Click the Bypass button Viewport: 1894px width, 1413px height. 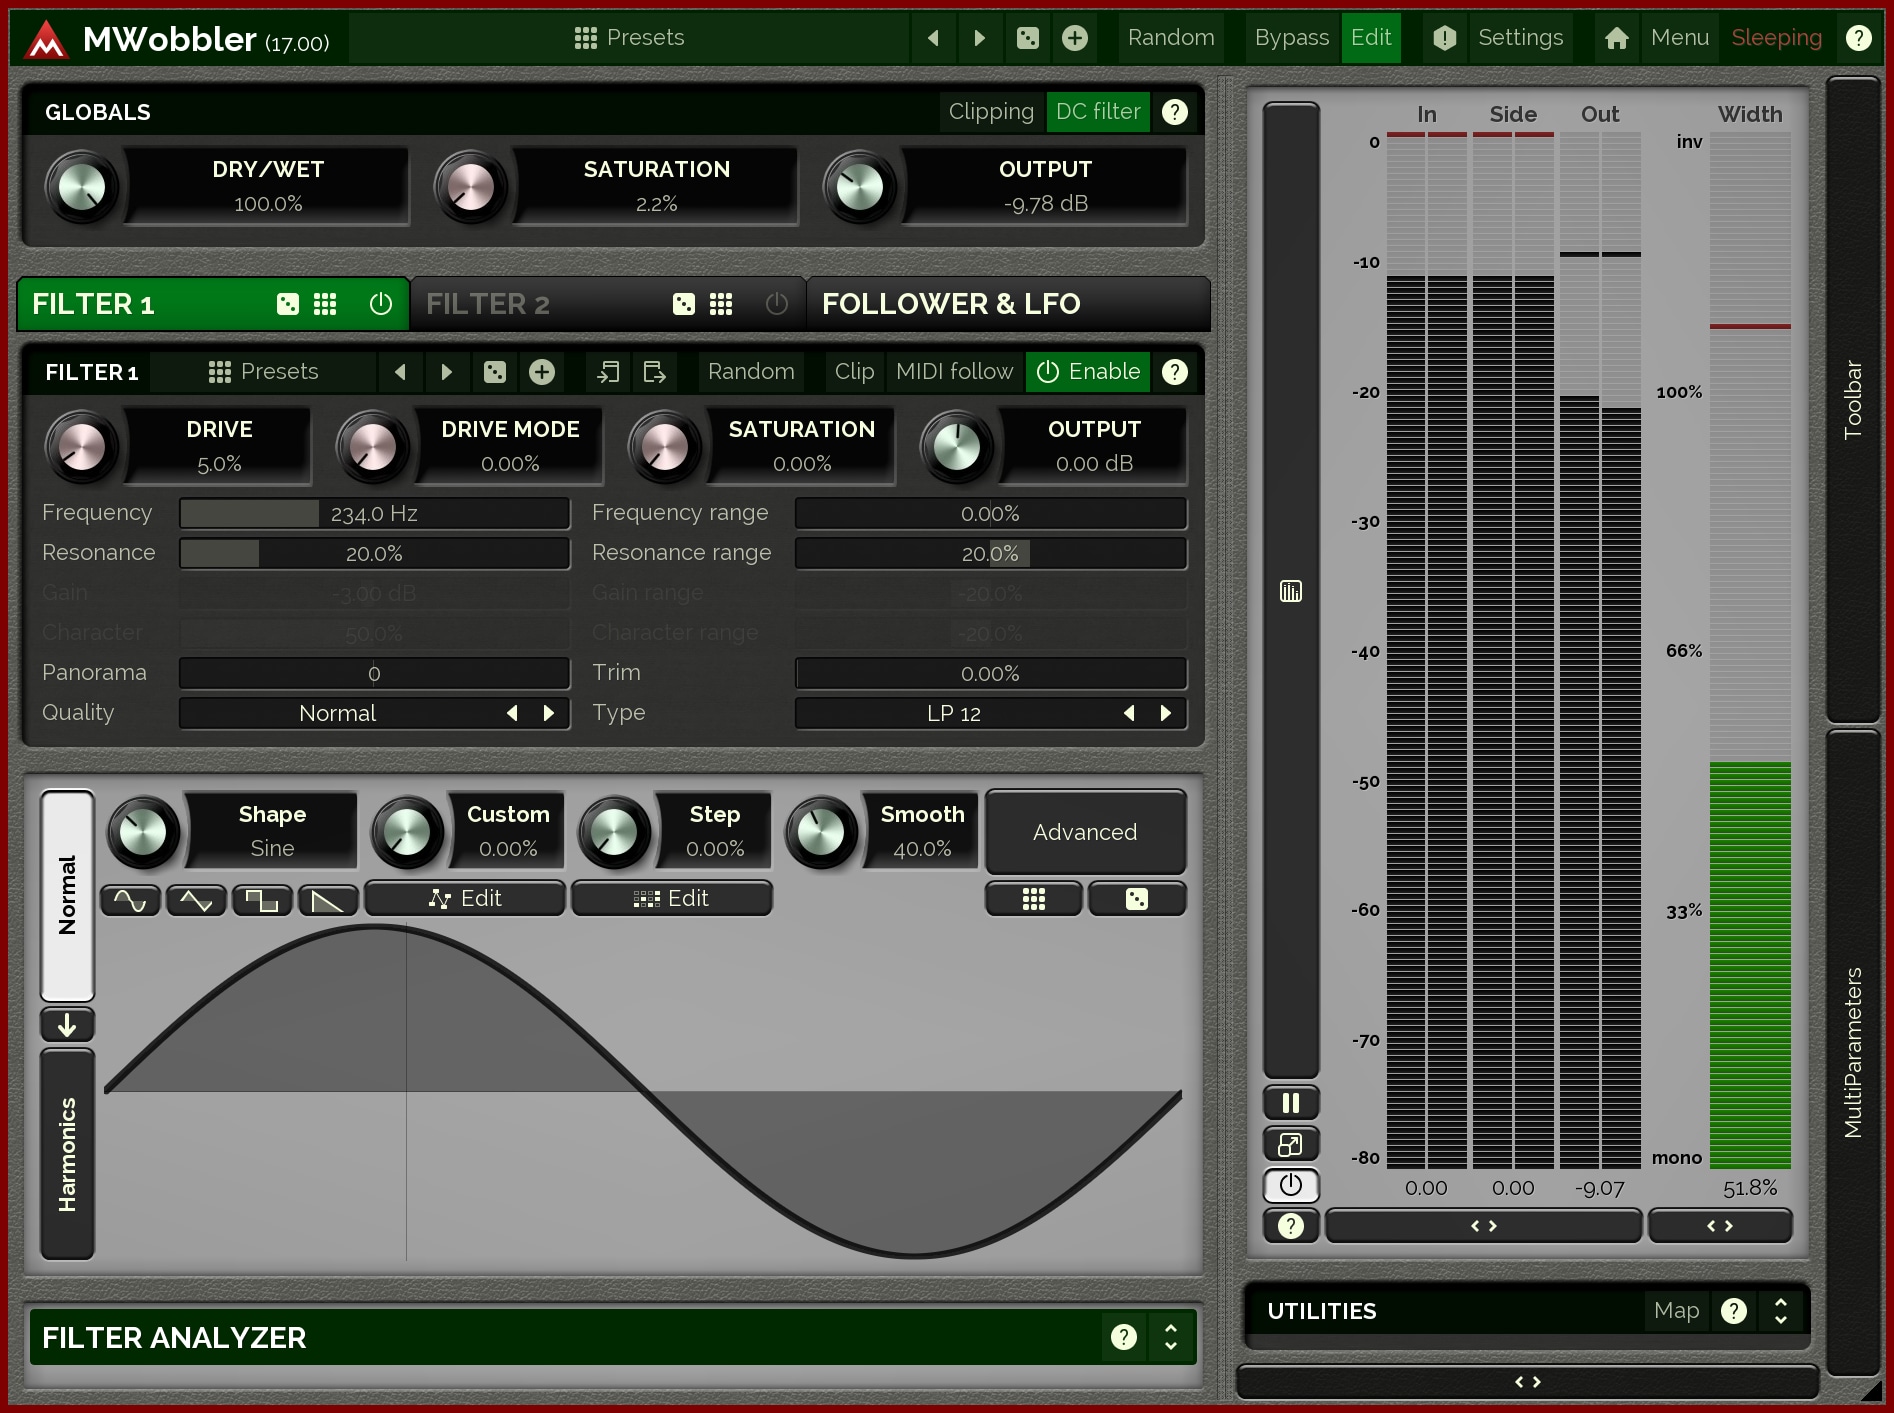(1291, 38)
